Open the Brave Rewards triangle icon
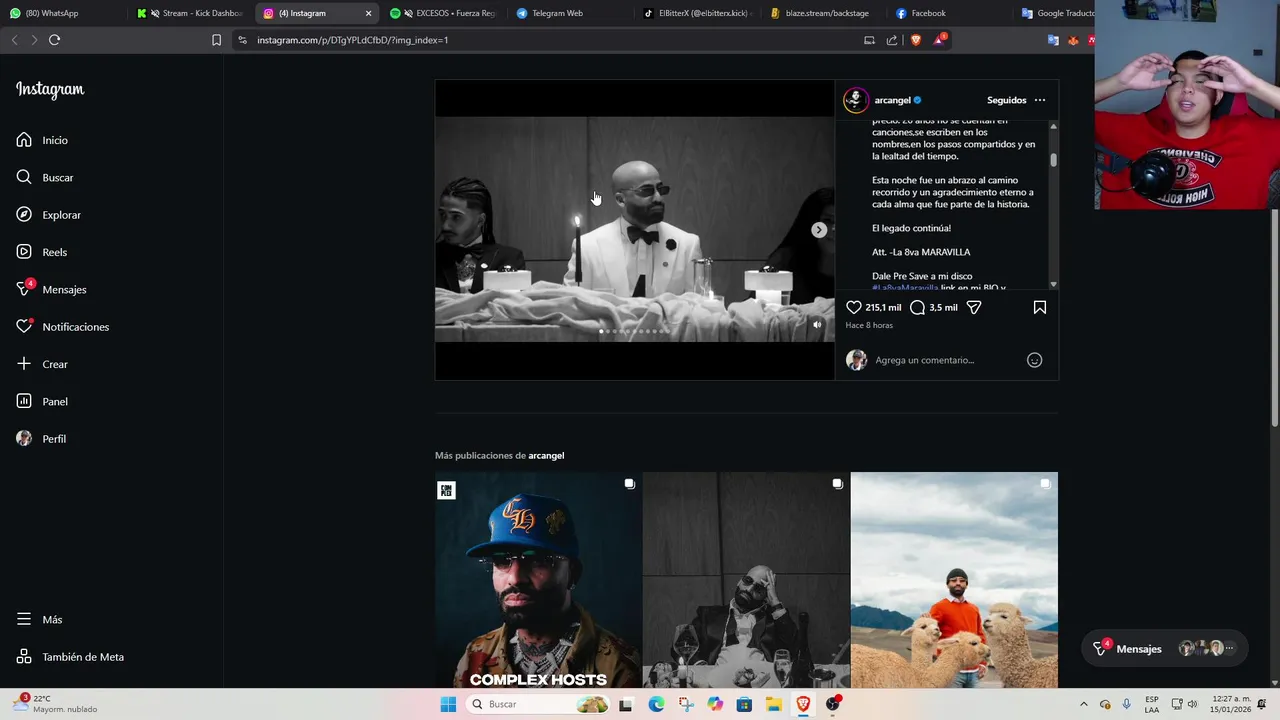Image resolution: width=1280 pixels, height=720 pixels. click(x=939, y=40)
